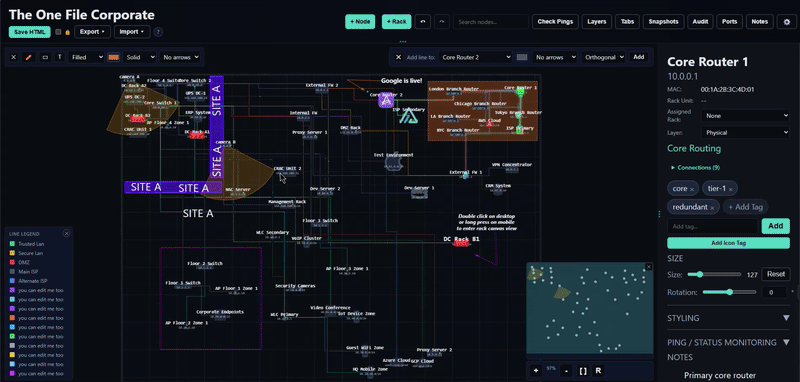Expand PING / STATUS MONITORING section

coord(728,342)
